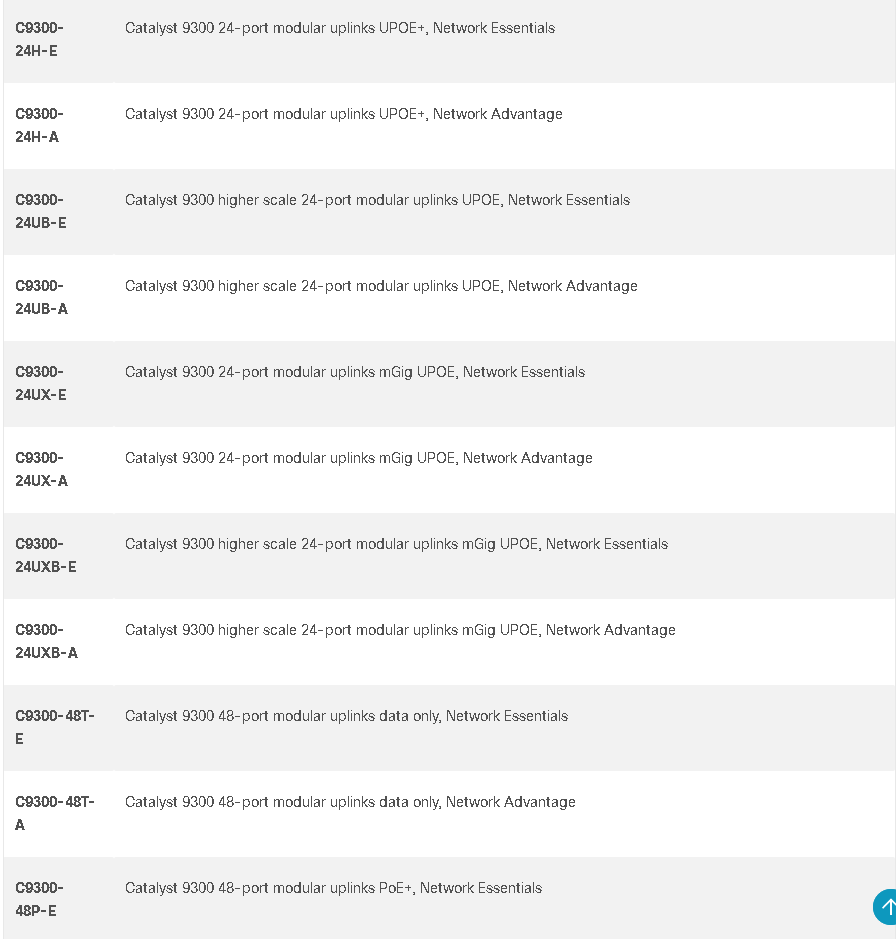Click higher scale 24-port UPOE Network Essentials text

377,200
